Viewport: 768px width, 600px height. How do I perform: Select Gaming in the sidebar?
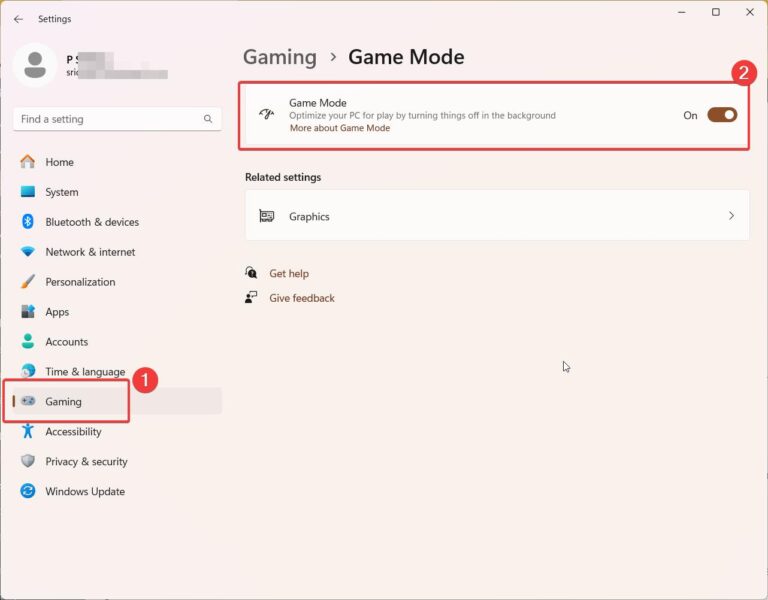[117, 401]
